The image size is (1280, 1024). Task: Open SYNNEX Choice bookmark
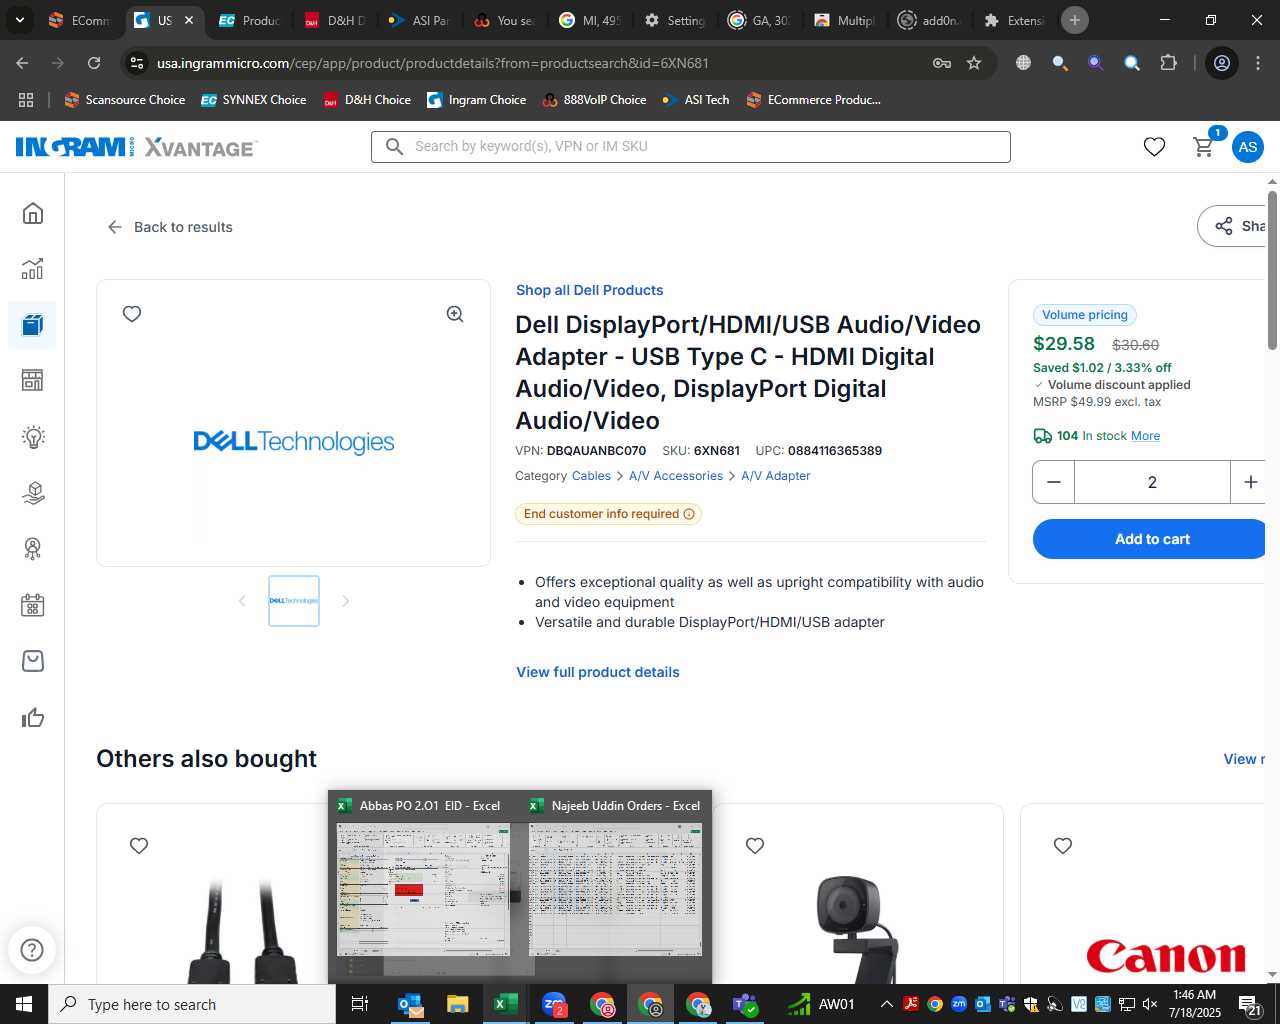pyautogui.click(x=254, y=100)
